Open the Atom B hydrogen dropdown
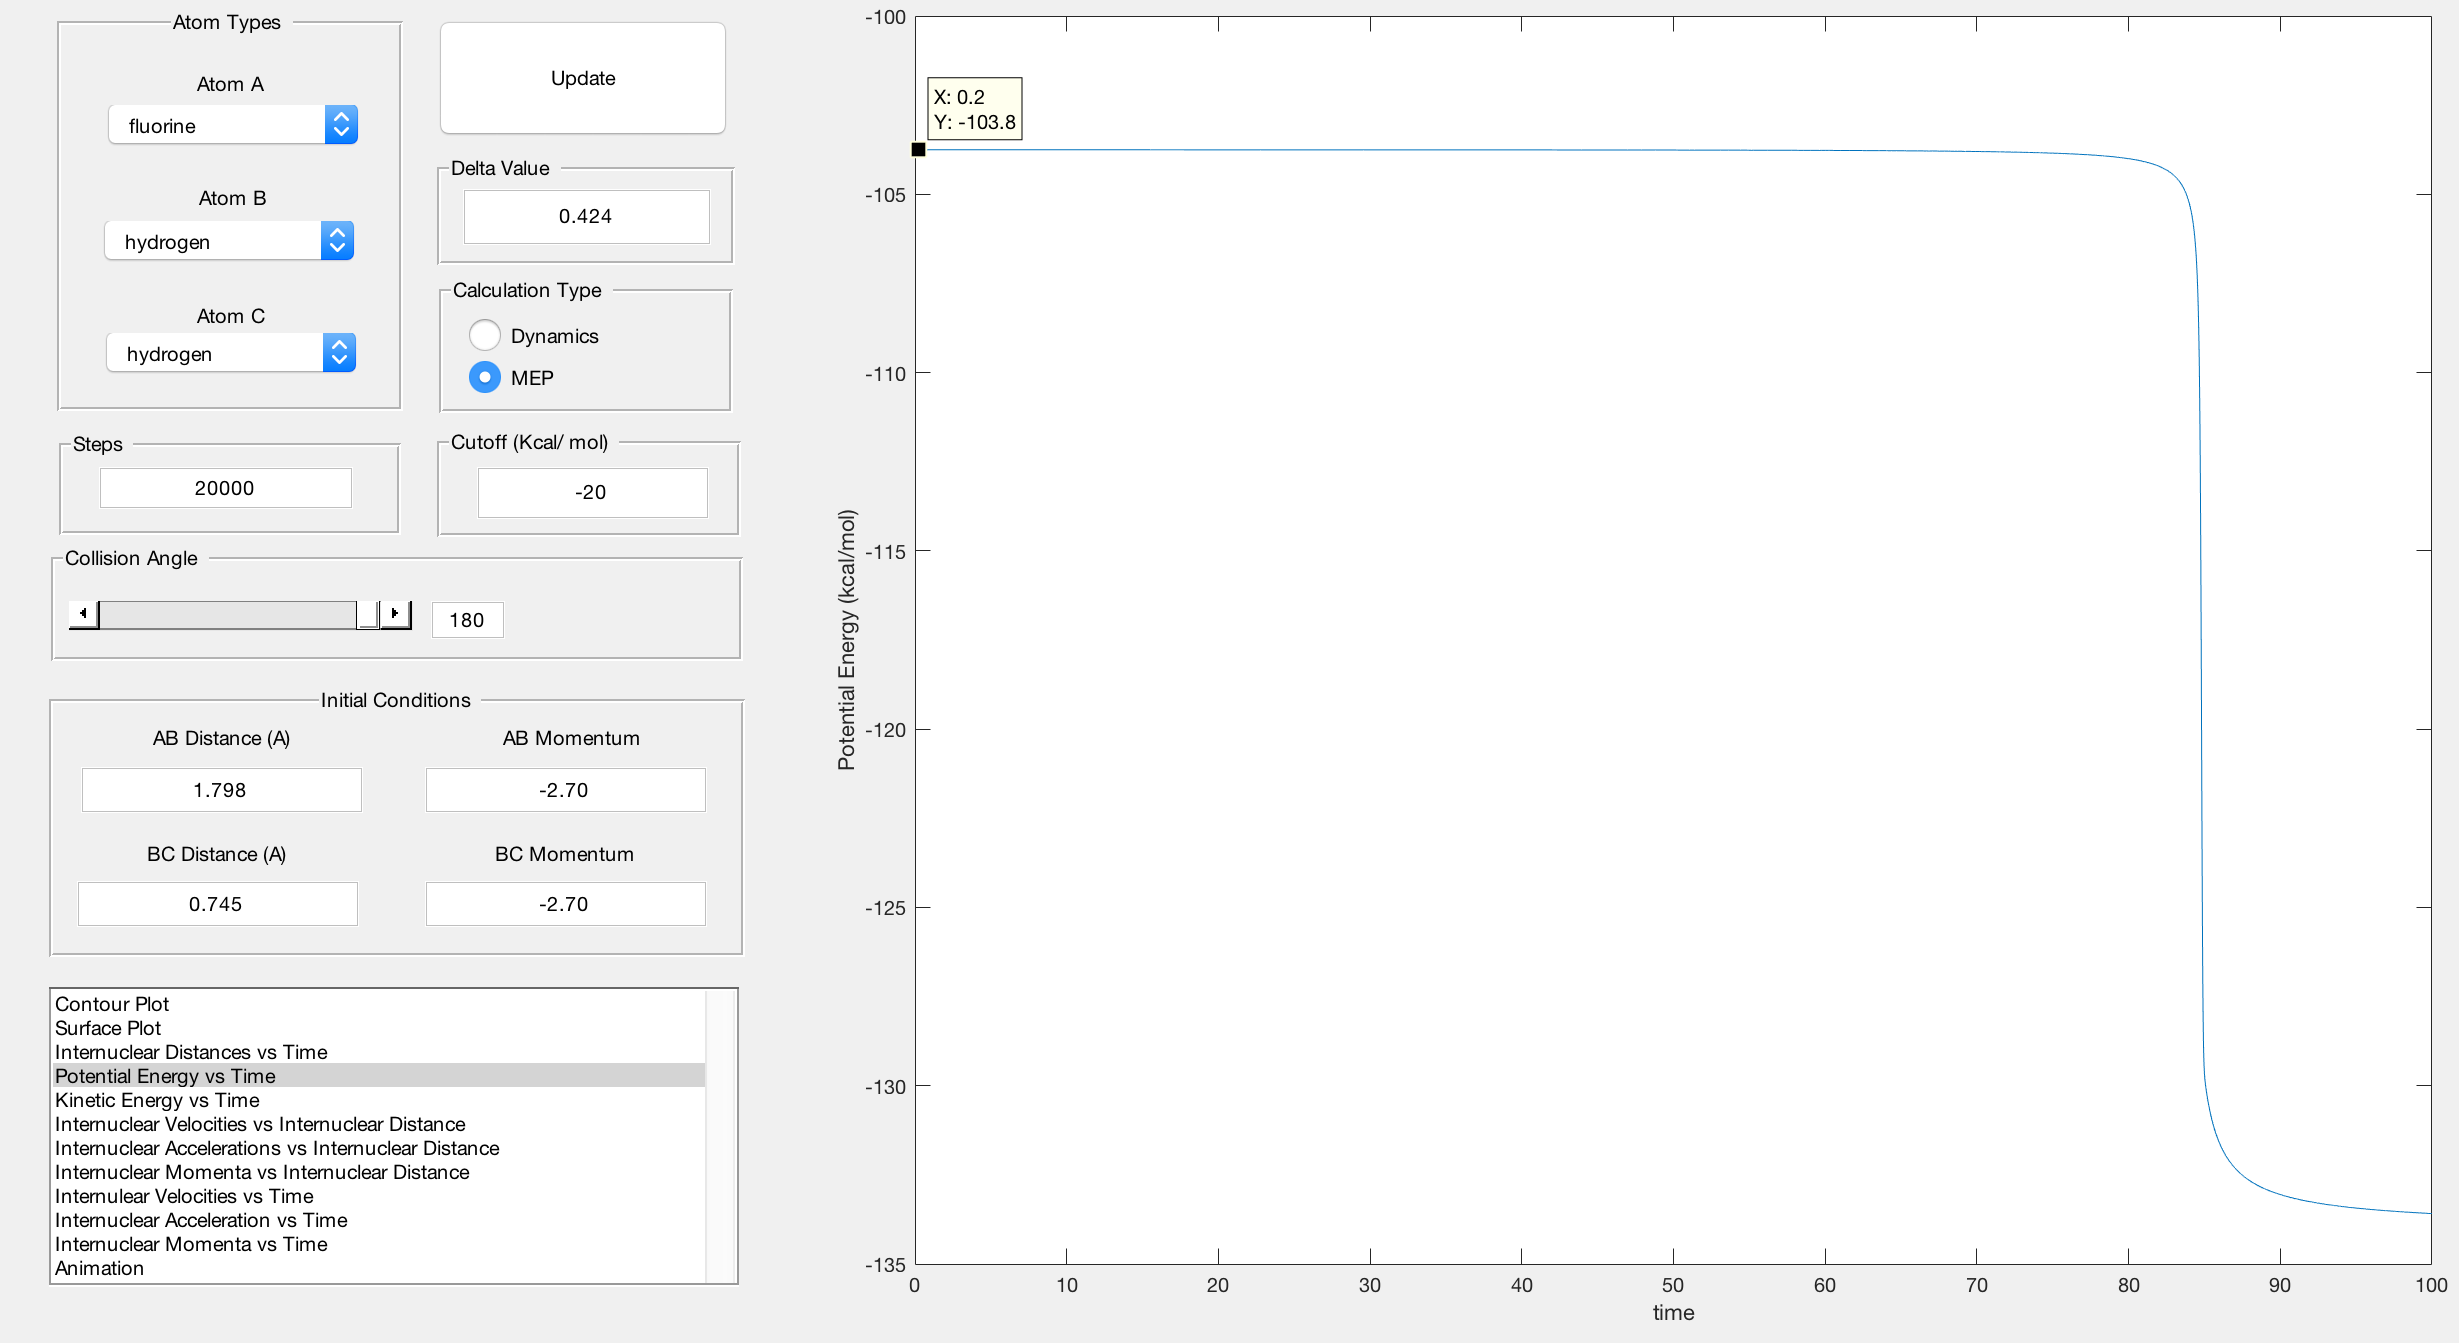 tap(229, 241)
